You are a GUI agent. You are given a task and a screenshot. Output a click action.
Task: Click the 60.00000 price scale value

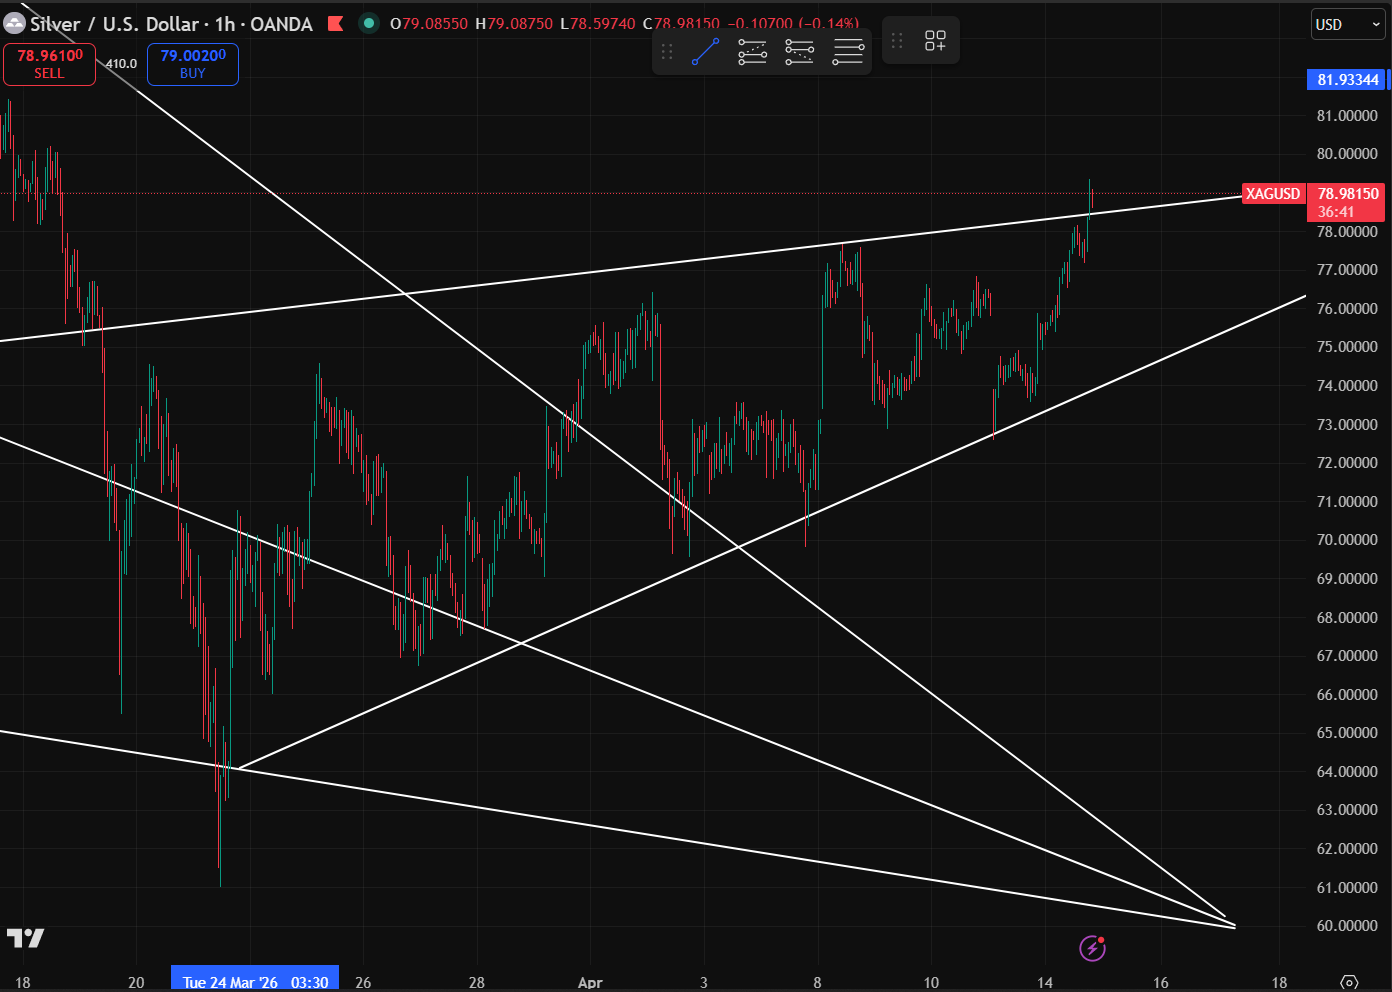pyautogui.click(x=1347, y=926)
